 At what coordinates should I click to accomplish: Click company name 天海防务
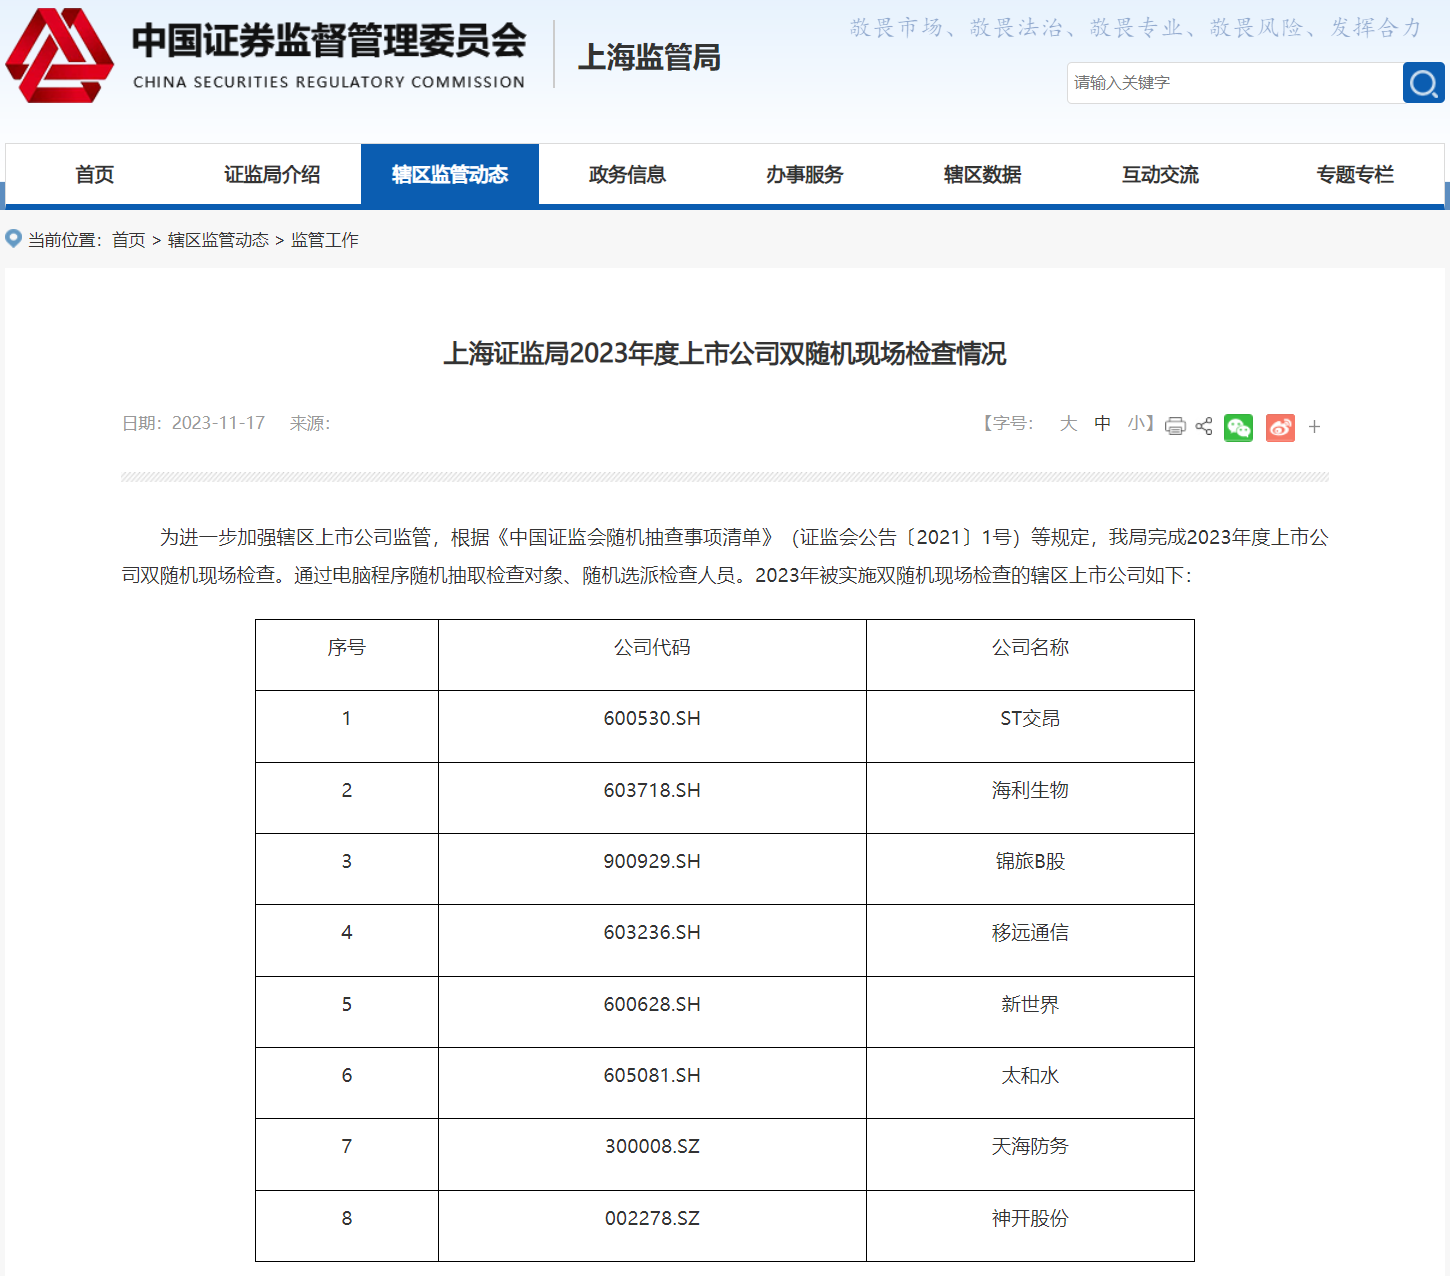click(x=1030, y=1147)
